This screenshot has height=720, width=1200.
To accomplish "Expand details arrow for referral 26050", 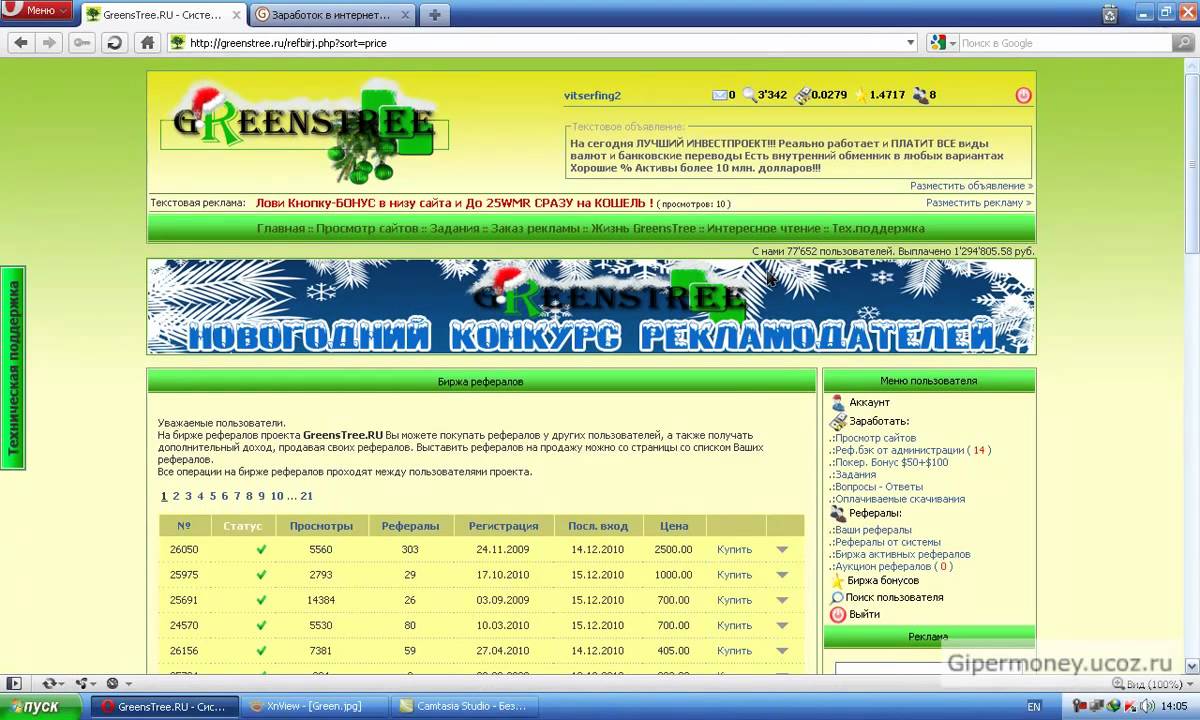I will [782, 549].
